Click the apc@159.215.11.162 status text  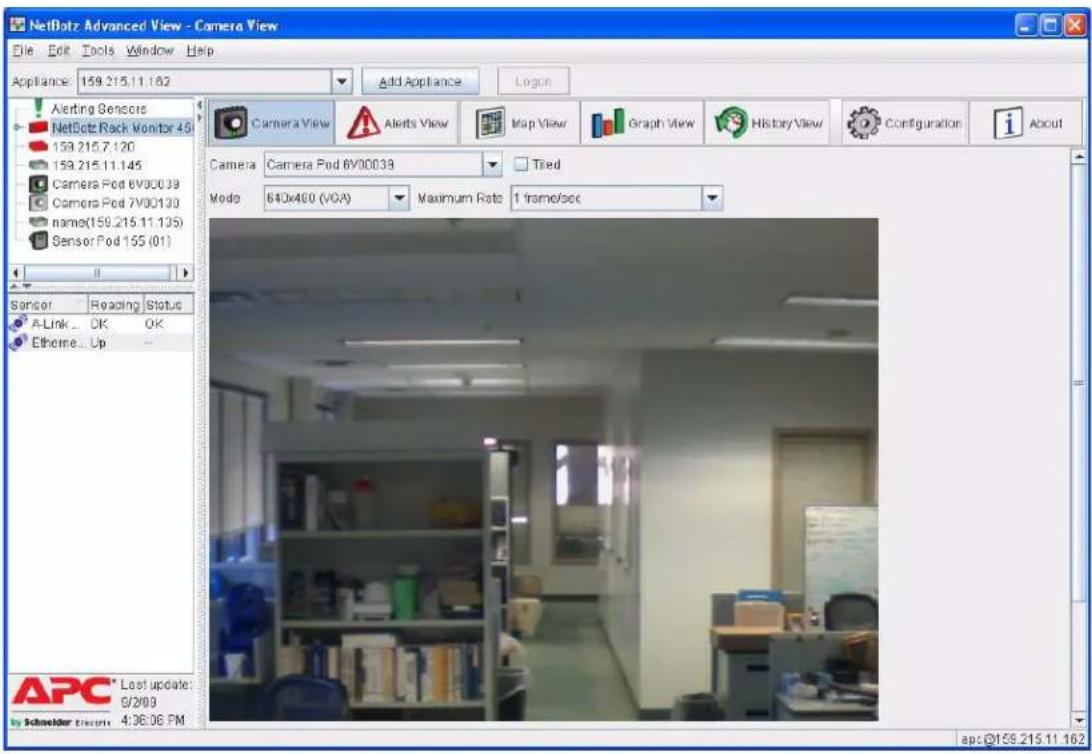[x=1022, y=739]
